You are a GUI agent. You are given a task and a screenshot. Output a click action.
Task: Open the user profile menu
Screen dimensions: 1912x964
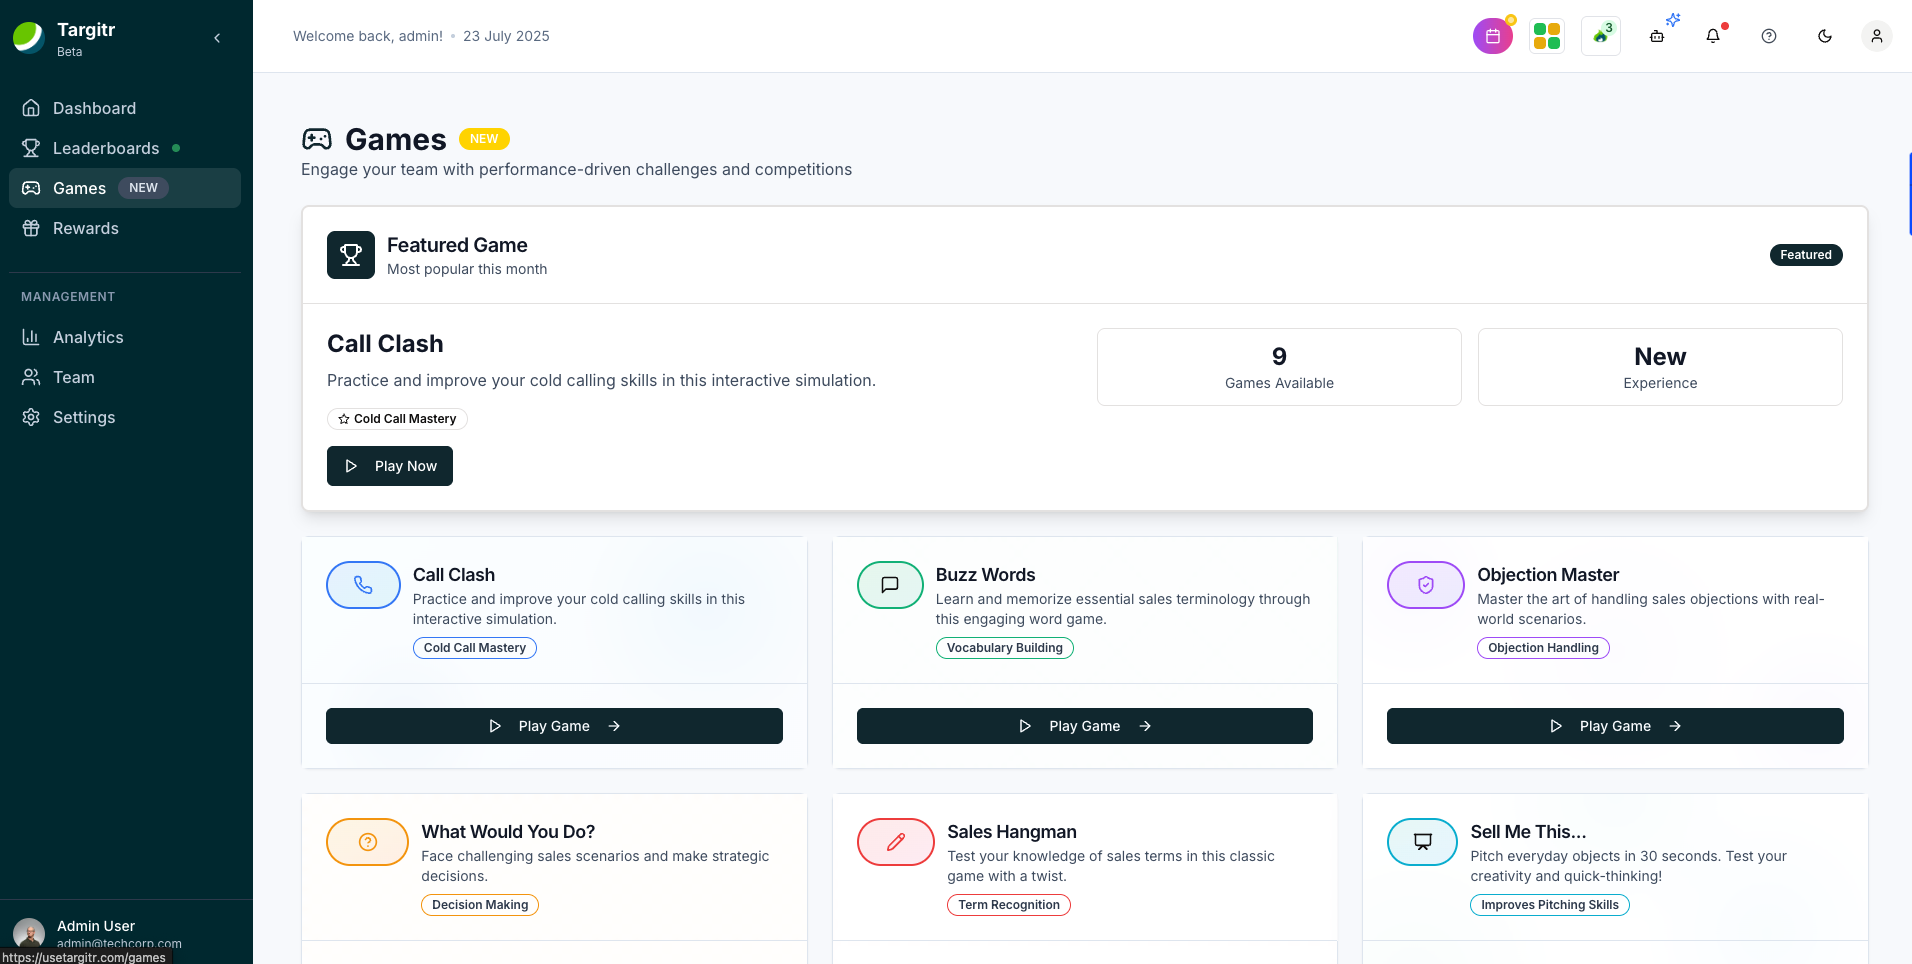pyautogui.click(x=1877, y=36)
